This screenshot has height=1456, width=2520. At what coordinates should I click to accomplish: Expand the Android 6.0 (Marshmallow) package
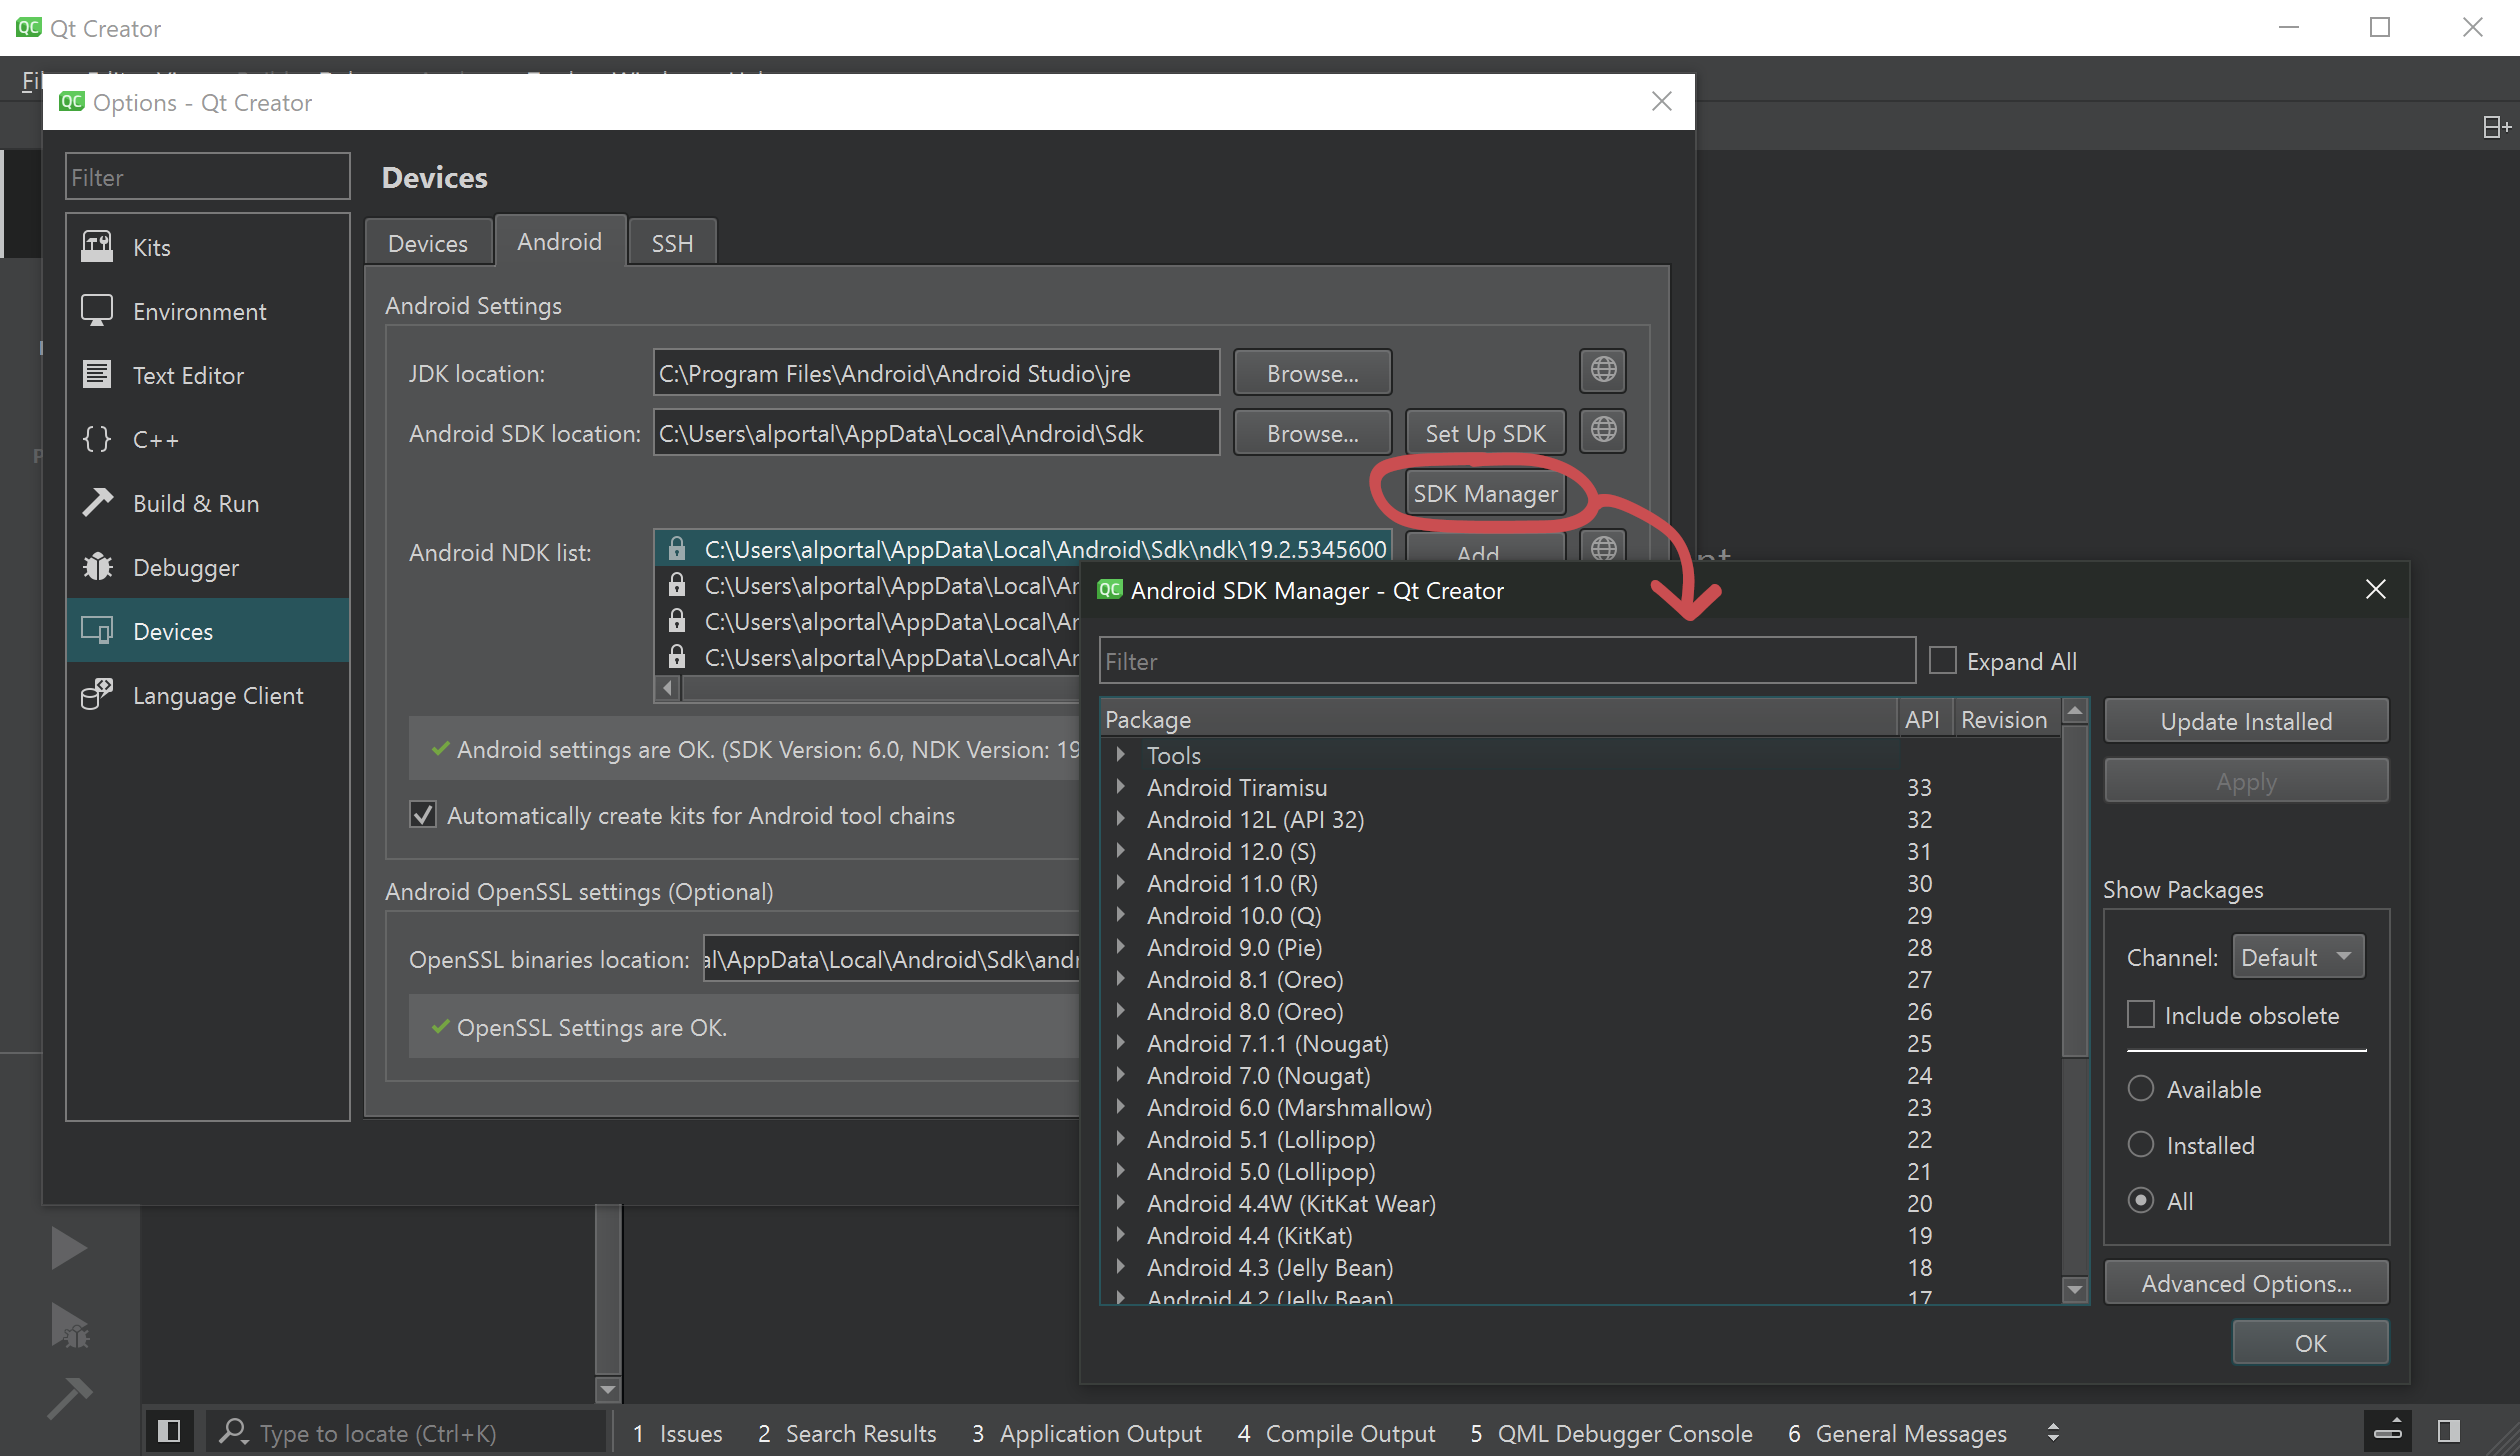1121,1107
